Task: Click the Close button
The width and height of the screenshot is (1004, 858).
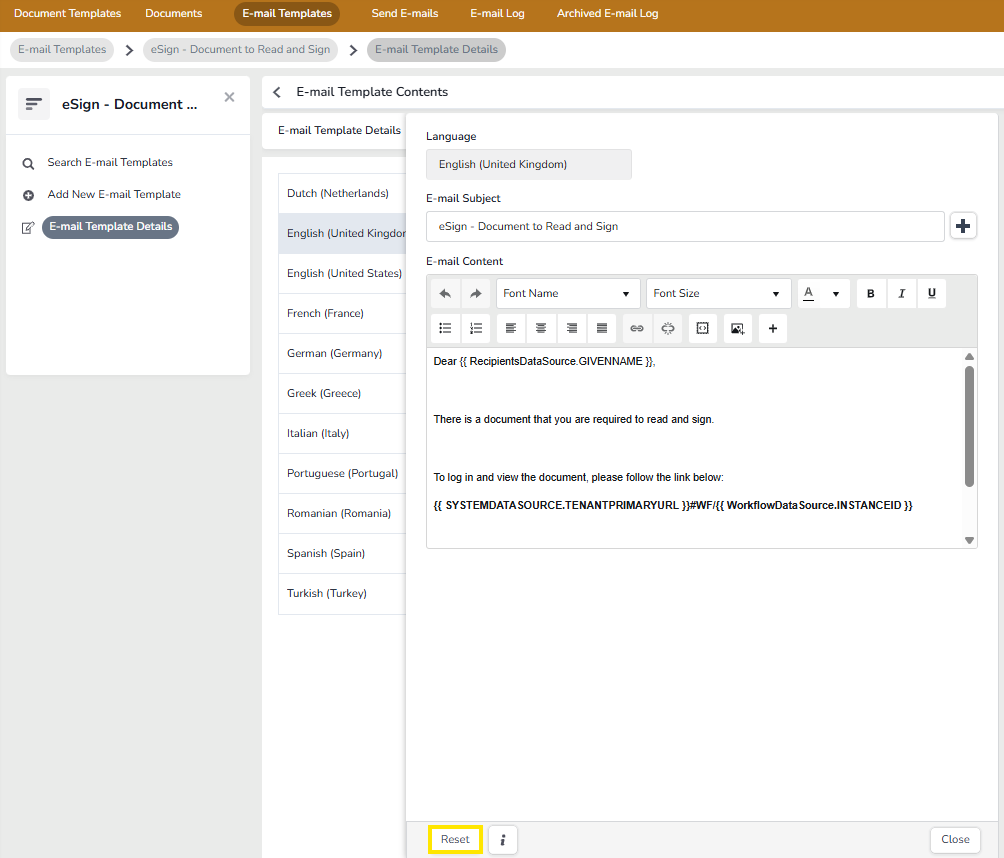Action: [955, 839]
